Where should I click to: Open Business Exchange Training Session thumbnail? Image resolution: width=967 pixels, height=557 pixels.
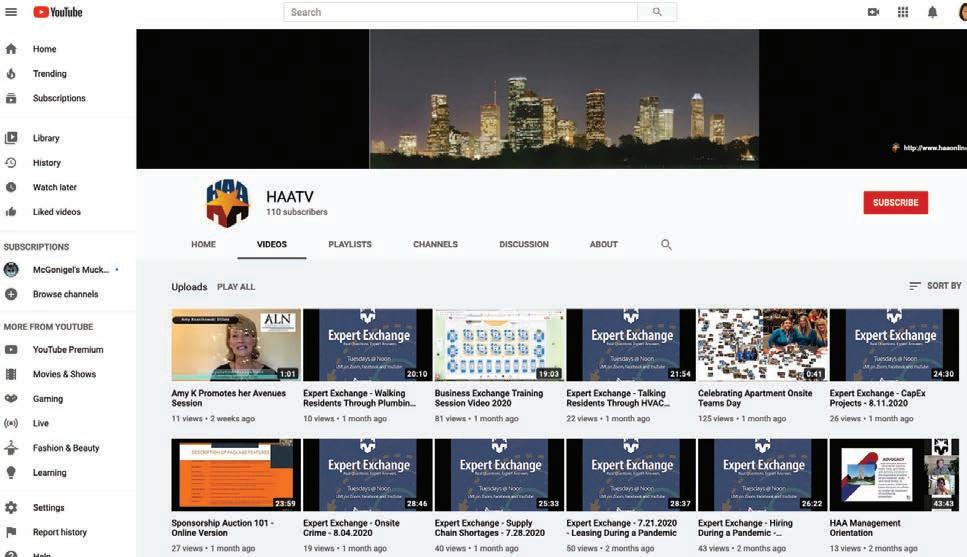click(x=499, y=345)
